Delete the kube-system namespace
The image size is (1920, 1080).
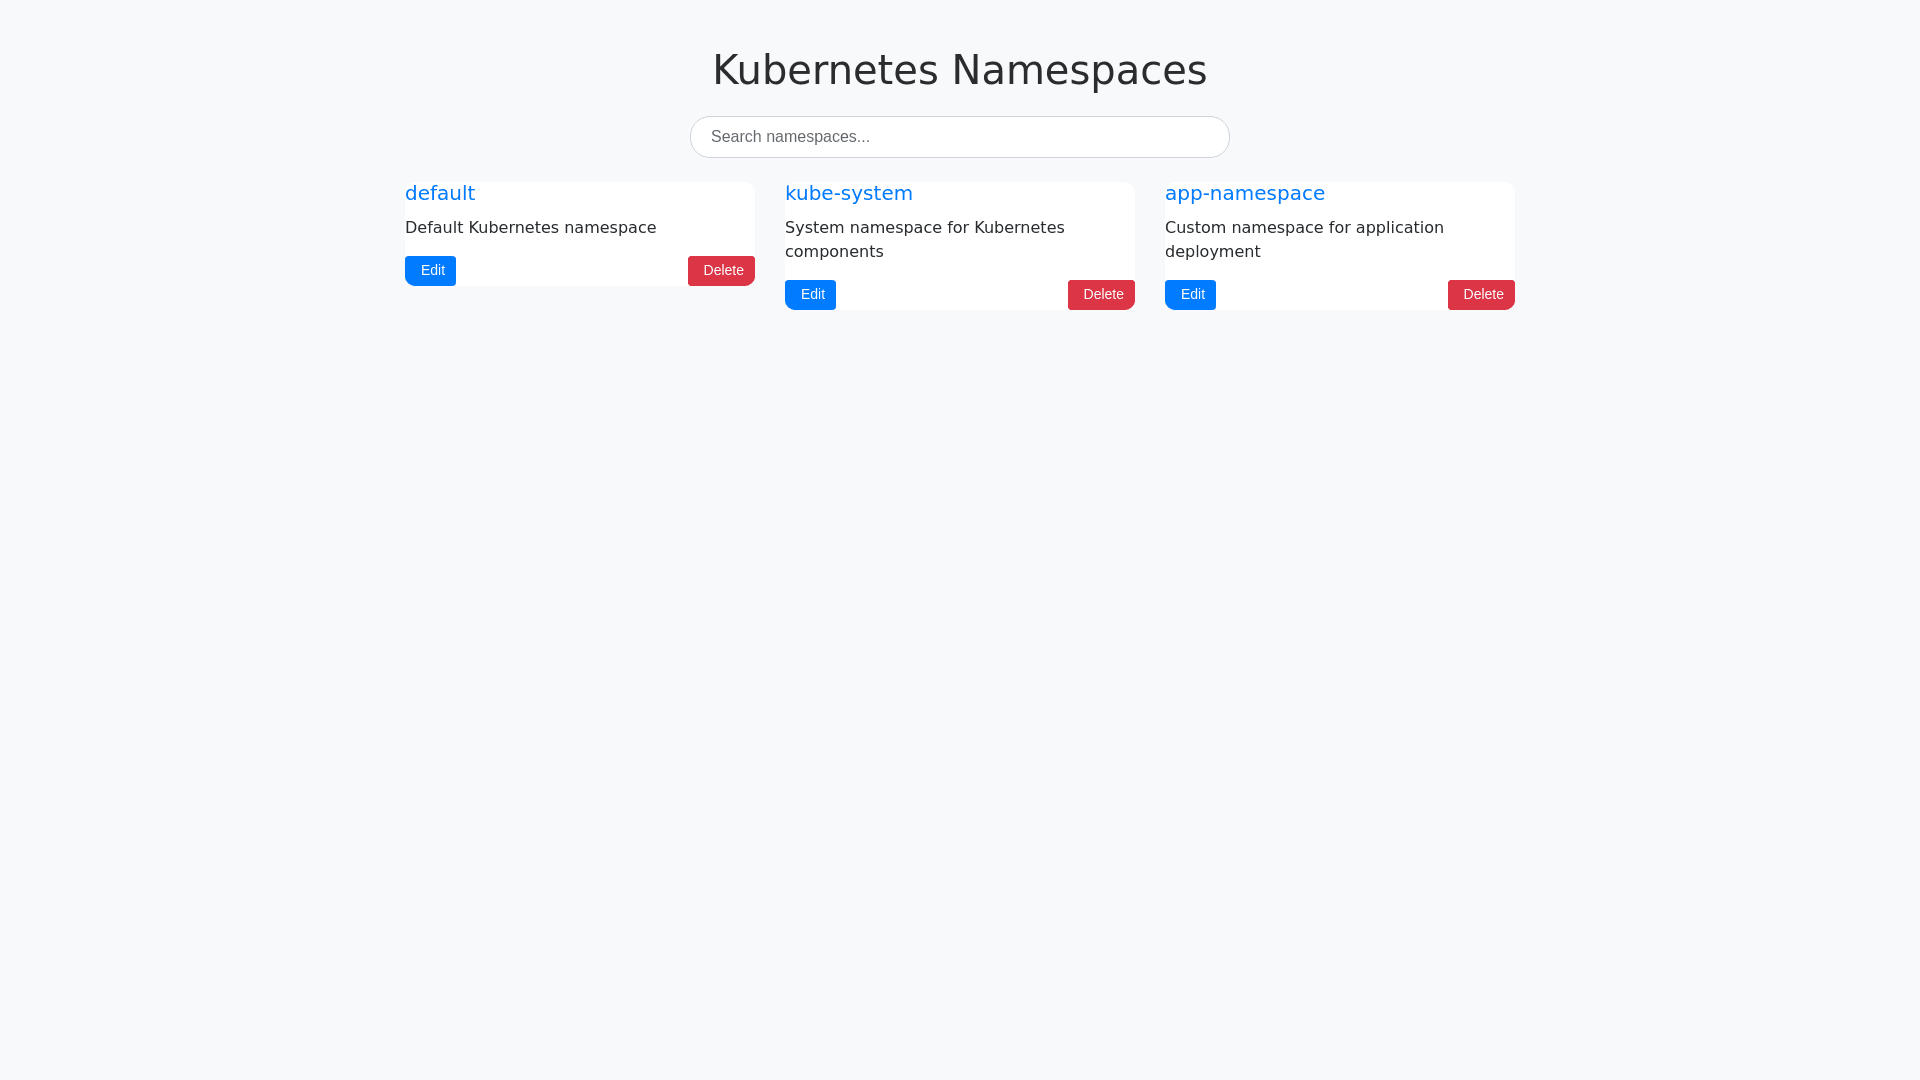tap(1101, 295)
